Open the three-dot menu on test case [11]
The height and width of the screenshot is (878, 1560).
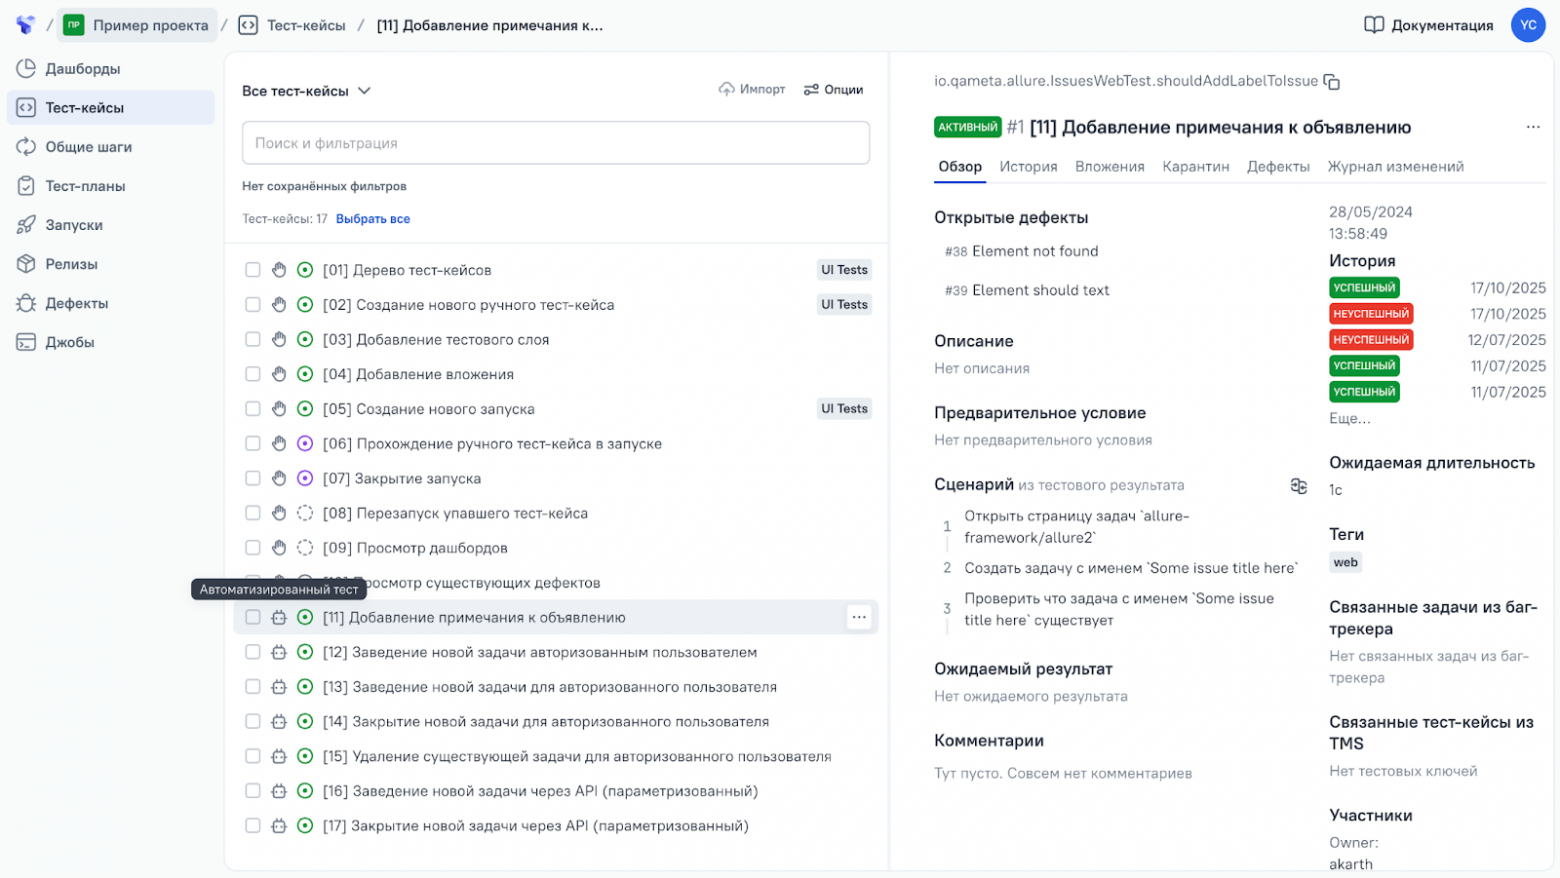pos(859,617)
